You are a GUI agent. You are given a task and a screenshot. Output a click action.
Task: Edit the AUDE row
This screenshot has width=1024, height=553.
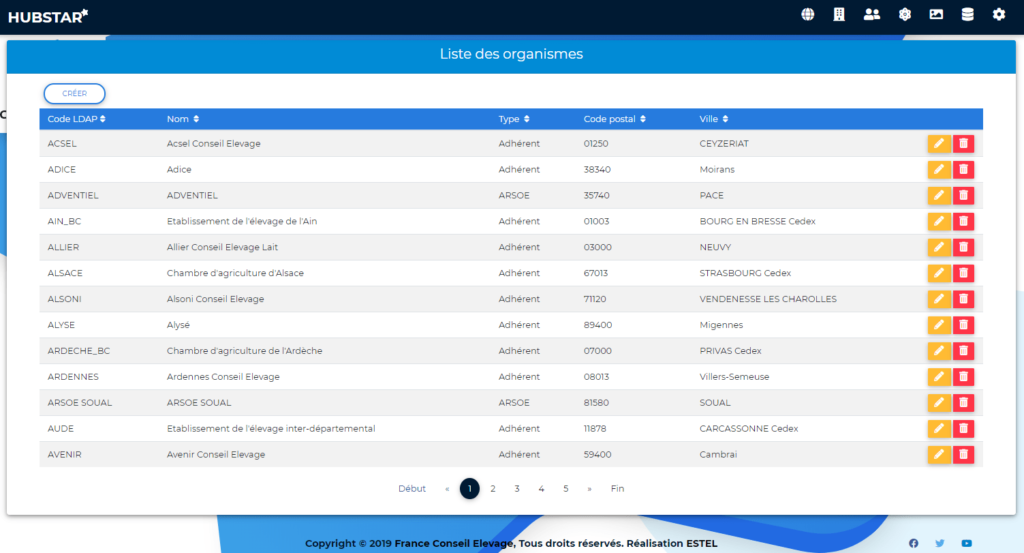(x=939, y=428)
